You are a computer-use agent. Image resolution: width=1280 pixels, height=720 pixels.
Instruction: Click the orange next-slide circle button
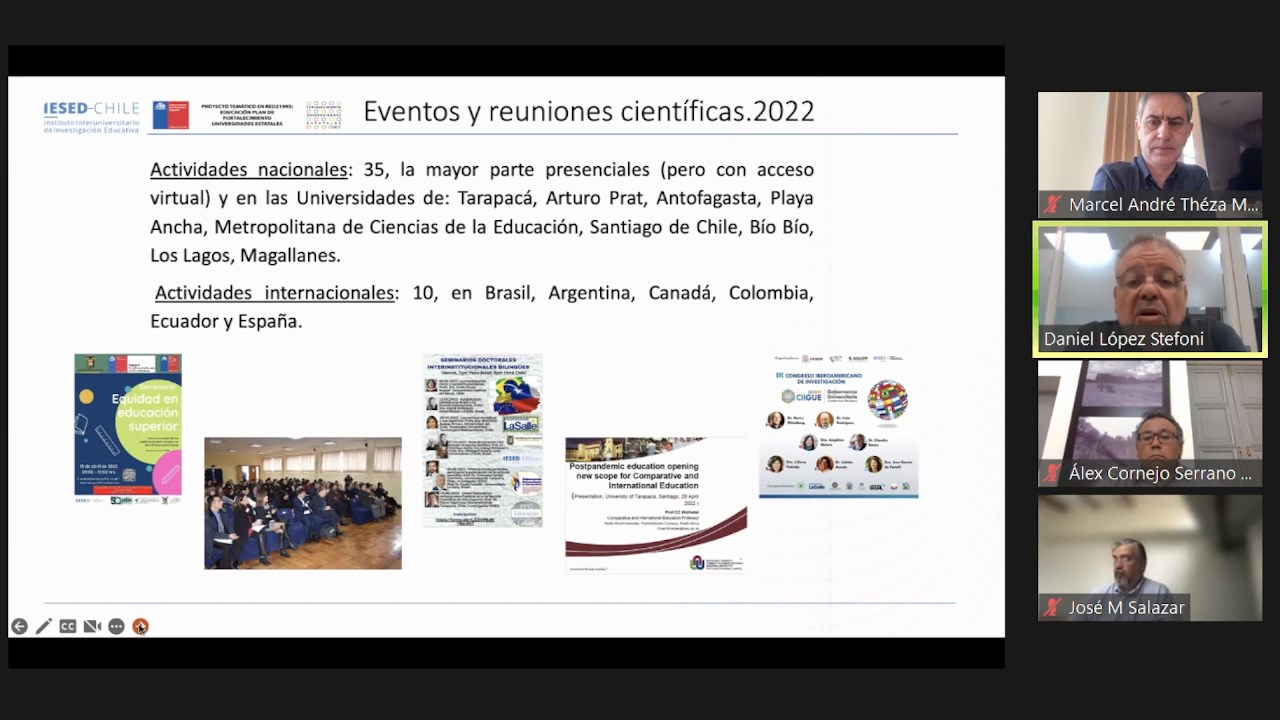point(140,627)
